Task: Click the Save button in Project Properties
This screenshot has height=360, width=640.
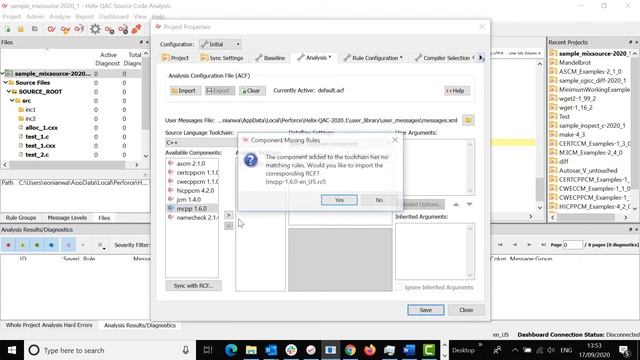Action: click(426, 310)
